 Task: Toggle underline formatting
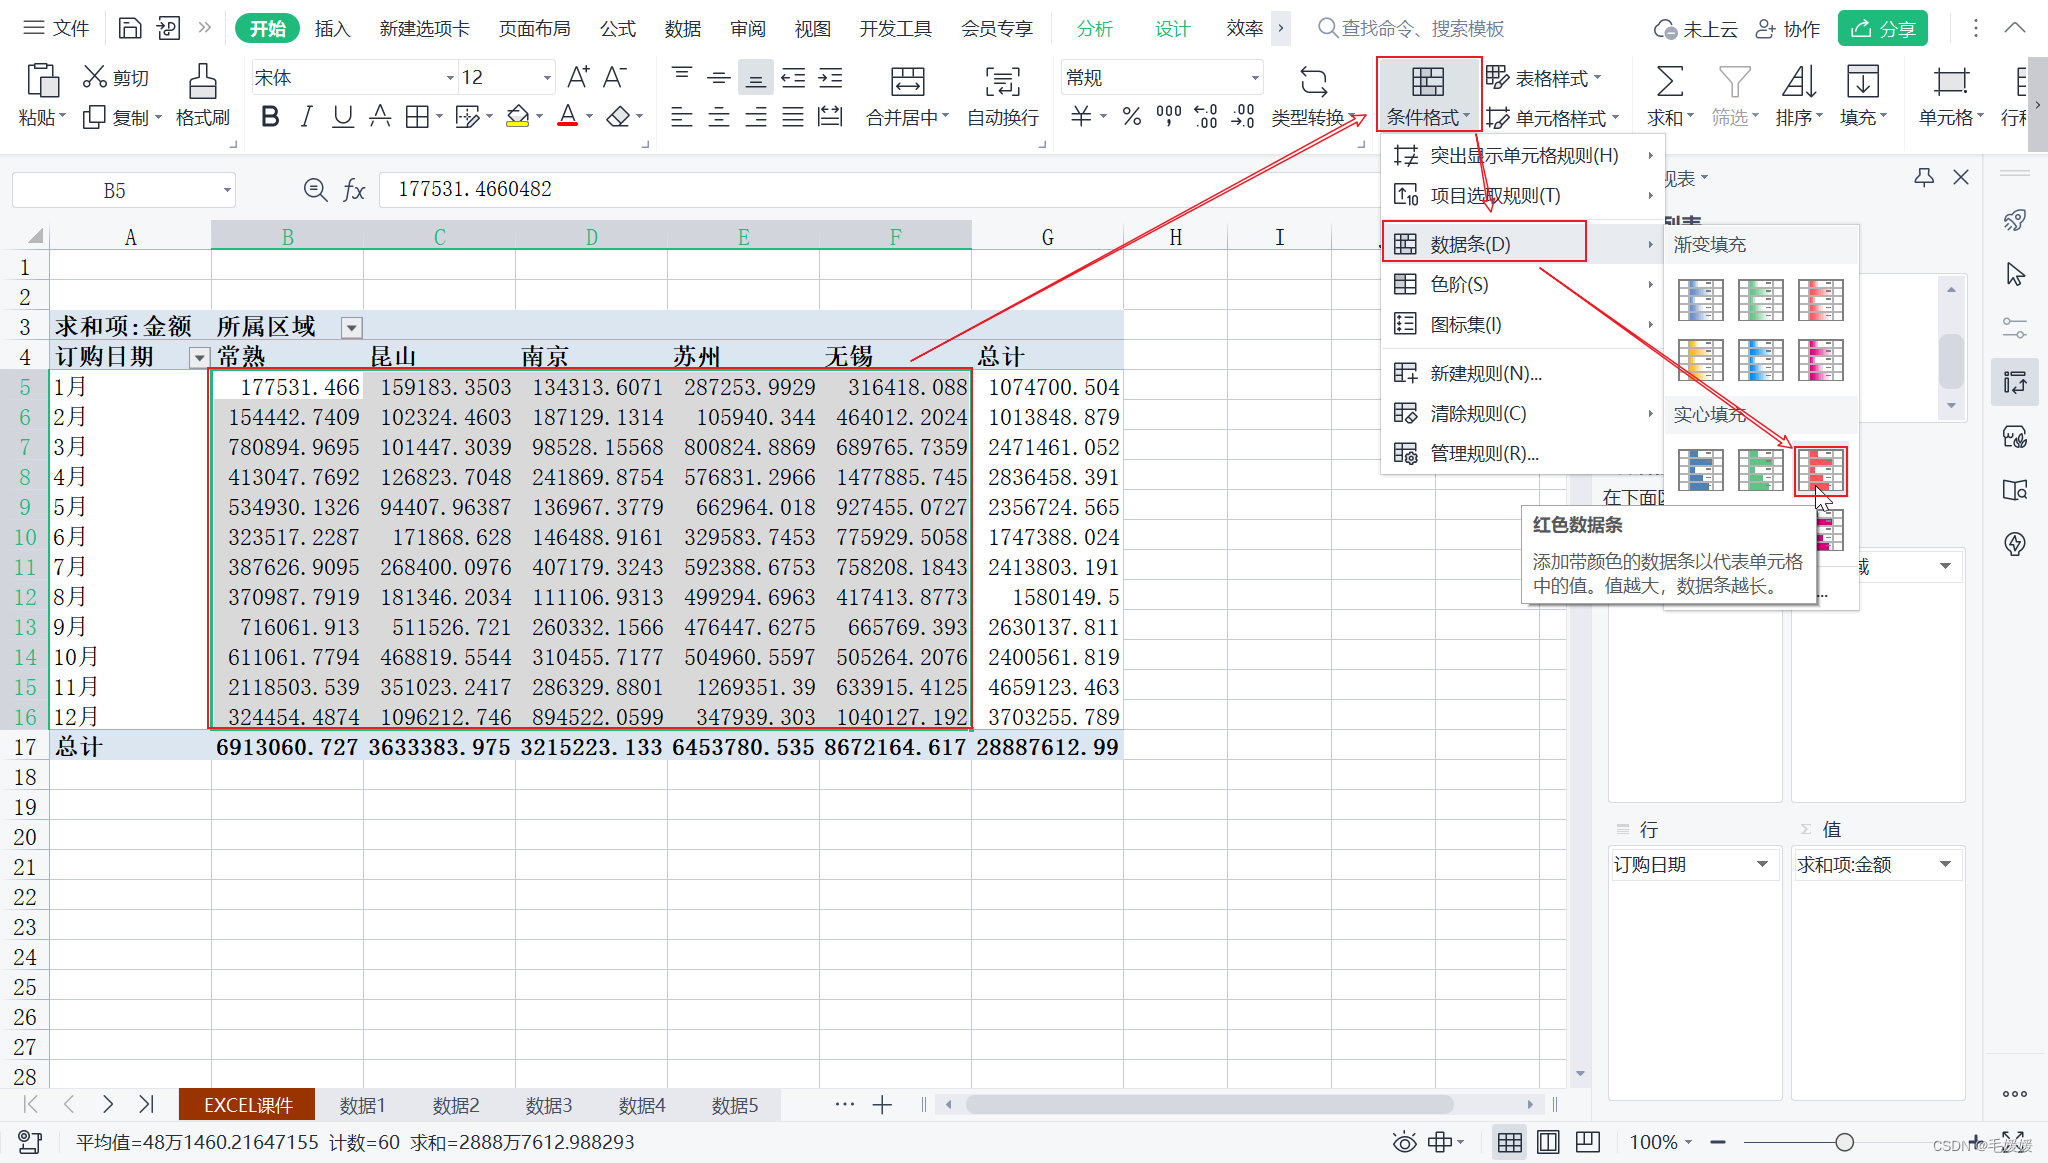[342, 117]
